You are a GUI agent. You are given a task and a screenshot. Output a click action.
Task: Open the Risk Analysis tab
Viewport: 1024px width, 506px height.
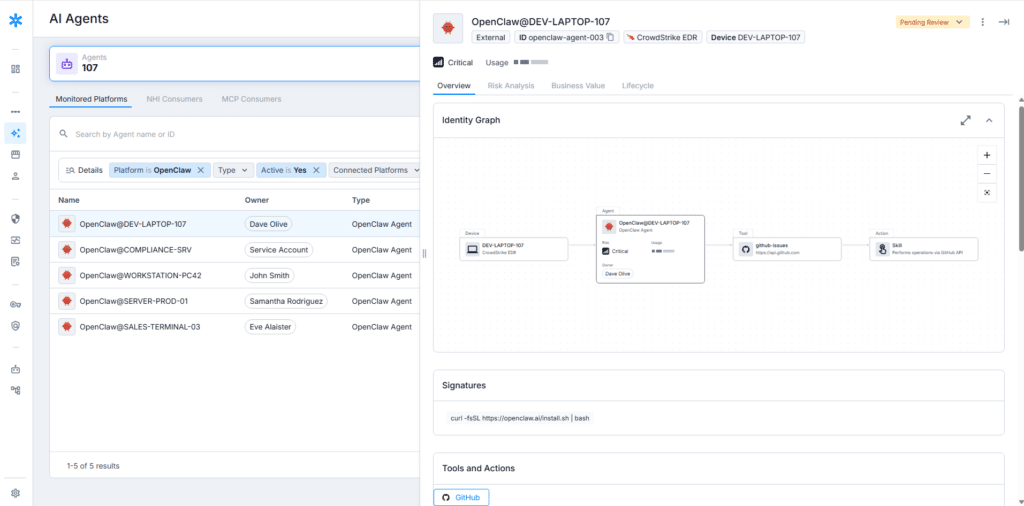pyautogui.click(x=511, y=86)
